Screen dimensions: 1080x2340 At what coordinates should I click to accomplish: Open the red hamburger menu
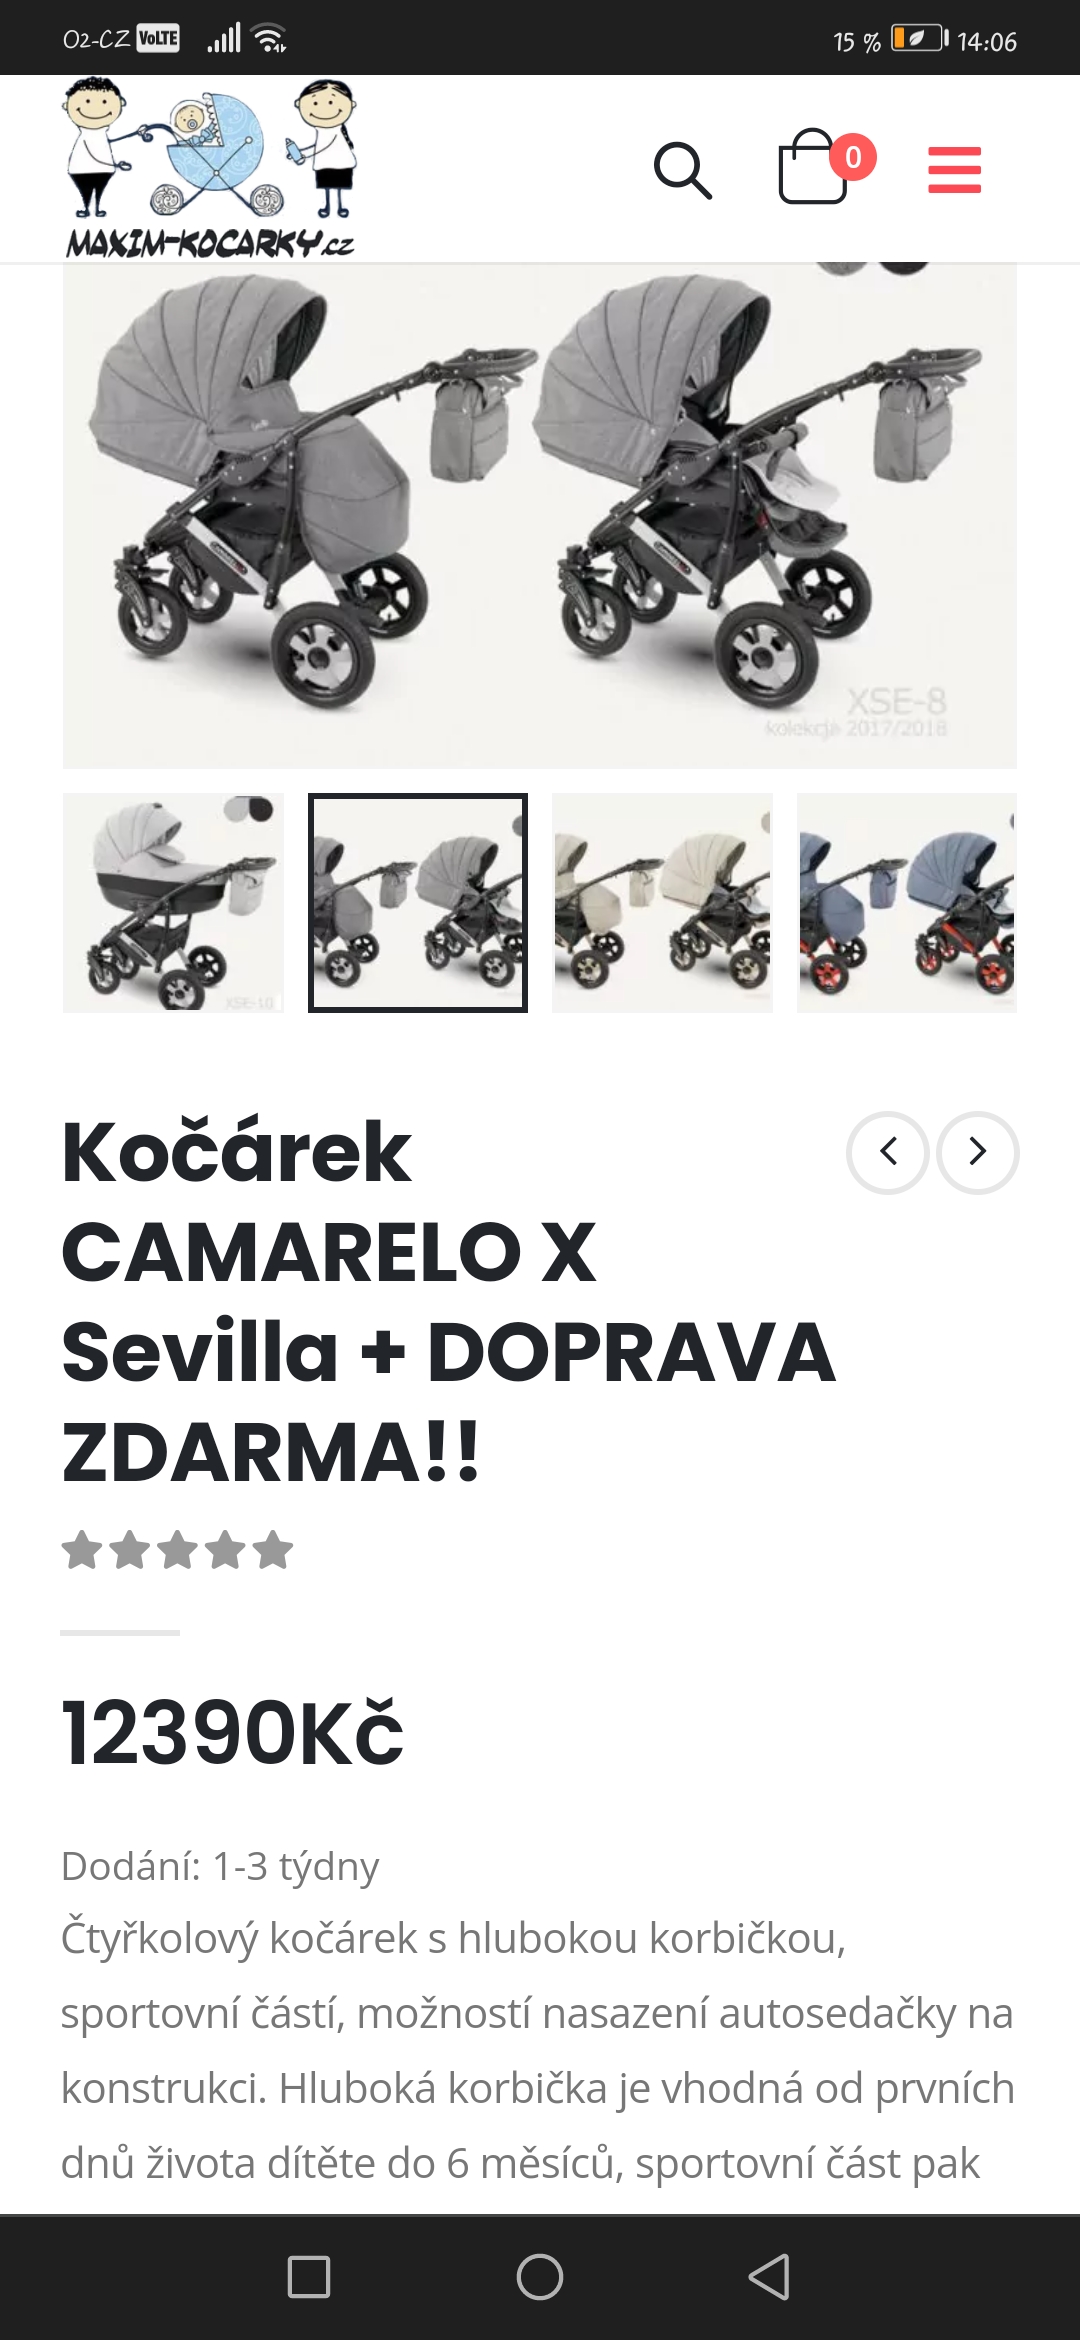955,170
